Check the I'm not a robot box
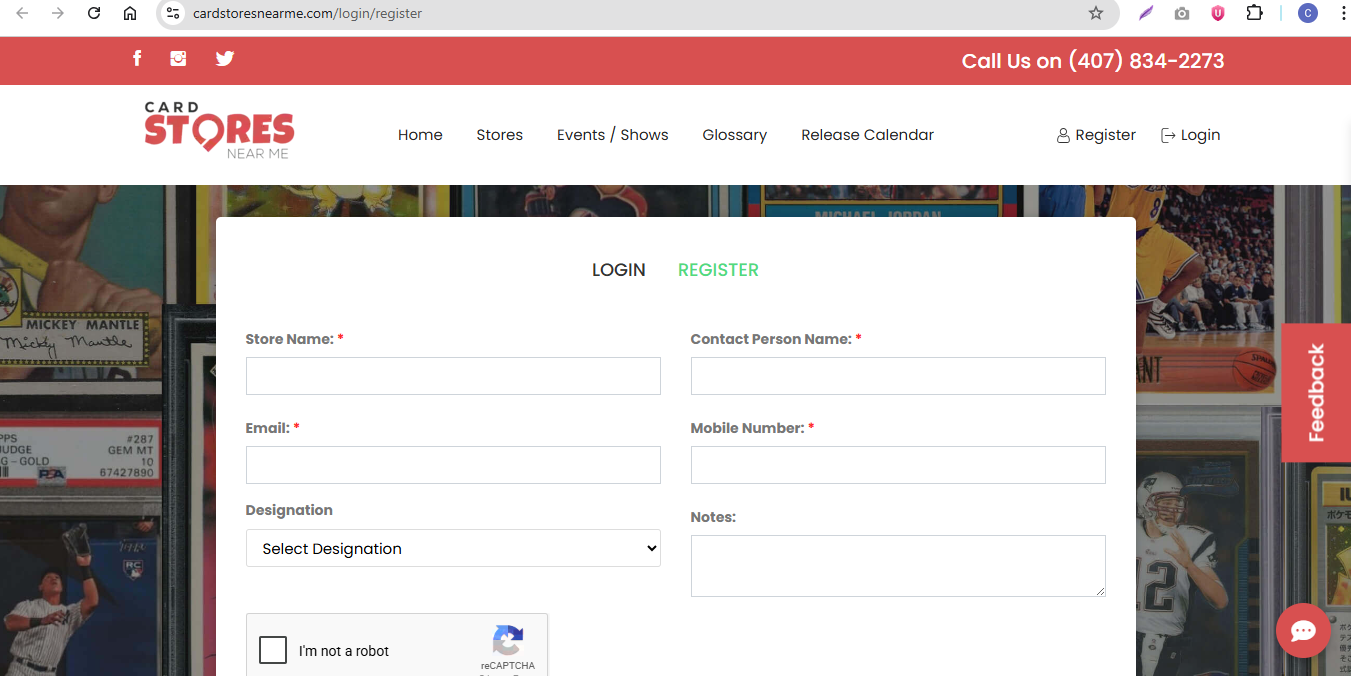 [x=273, y=650]
